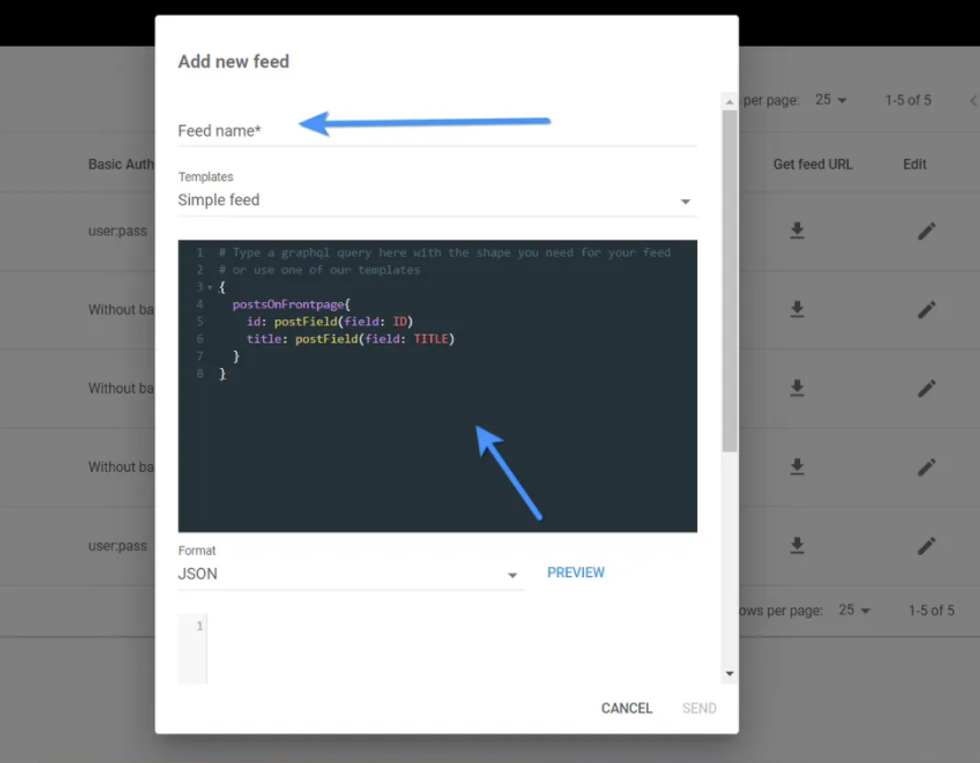980x763 pixels.
Task: Click PREVIEW to preview the feed output
Action: tap(576, 572)
